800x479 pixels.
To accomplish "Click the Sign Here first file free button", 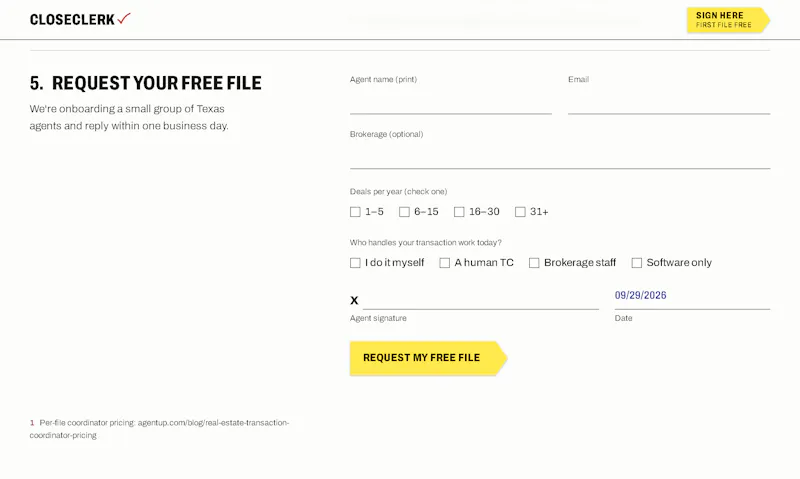I will coord(728,20).
